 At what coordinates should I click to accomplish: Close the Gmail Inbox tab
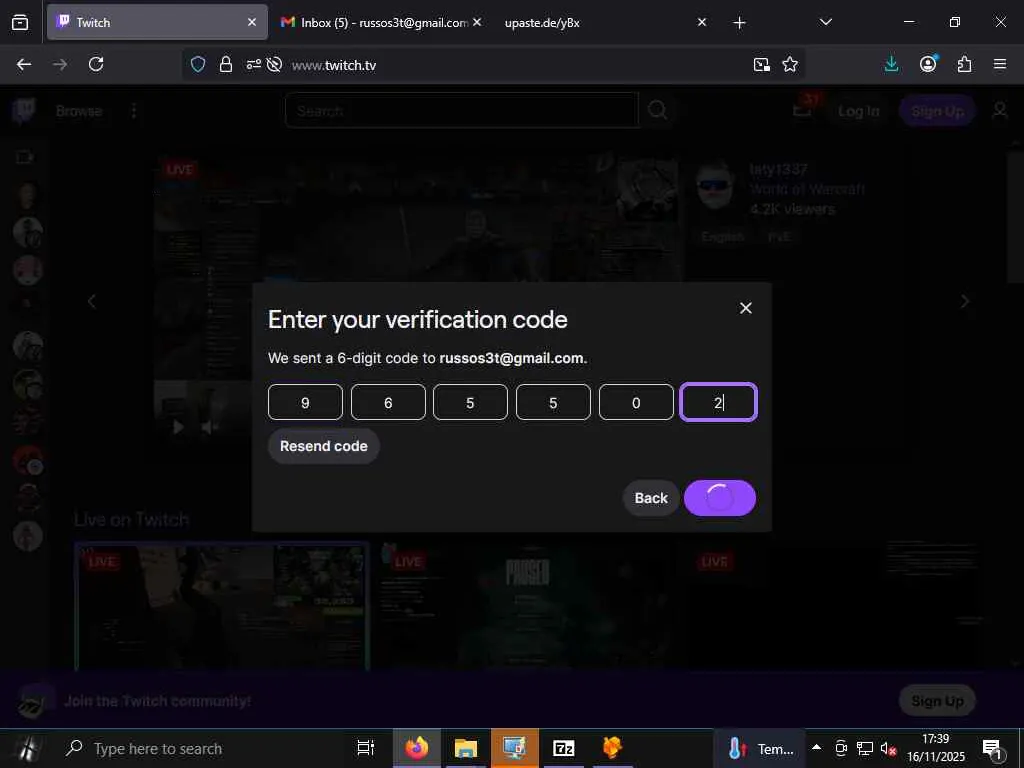(x=477, y=22)
